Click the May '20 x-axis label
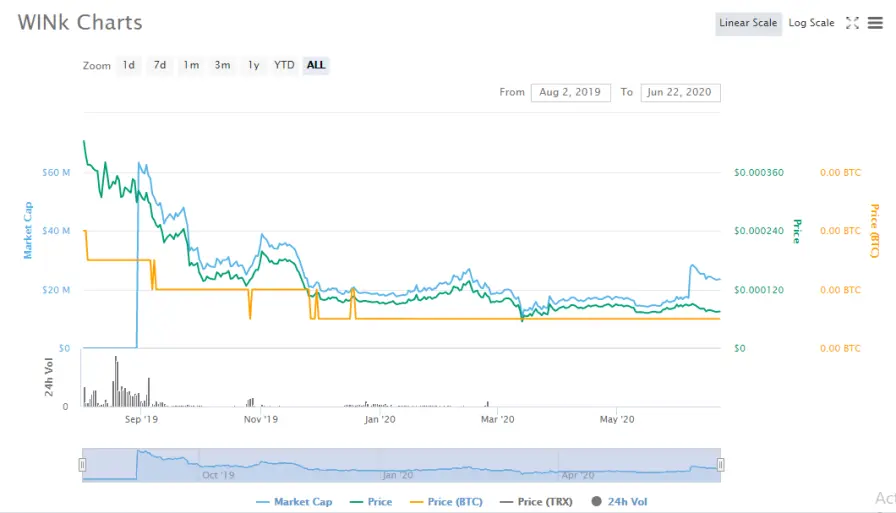This screenshot has height=513, width=896. 617,419
